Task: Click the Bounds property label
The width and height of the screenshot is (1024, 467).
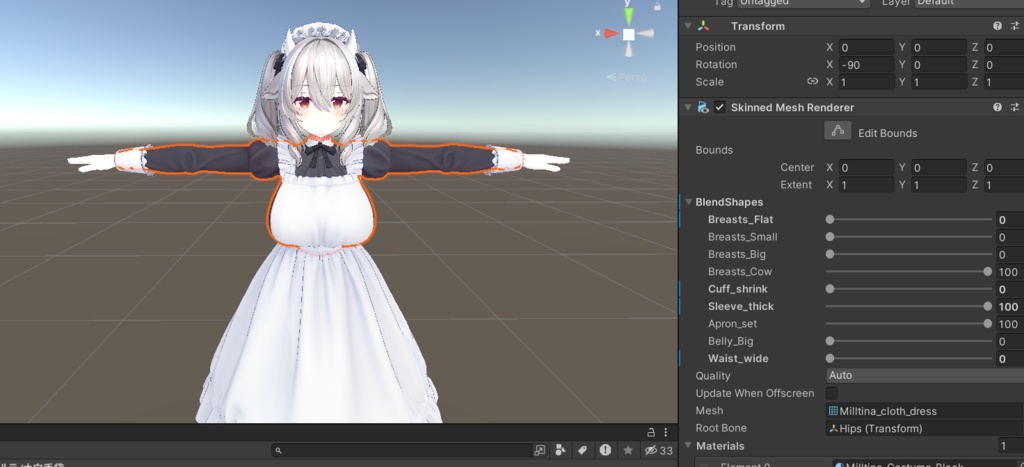Action: (714, 150)
